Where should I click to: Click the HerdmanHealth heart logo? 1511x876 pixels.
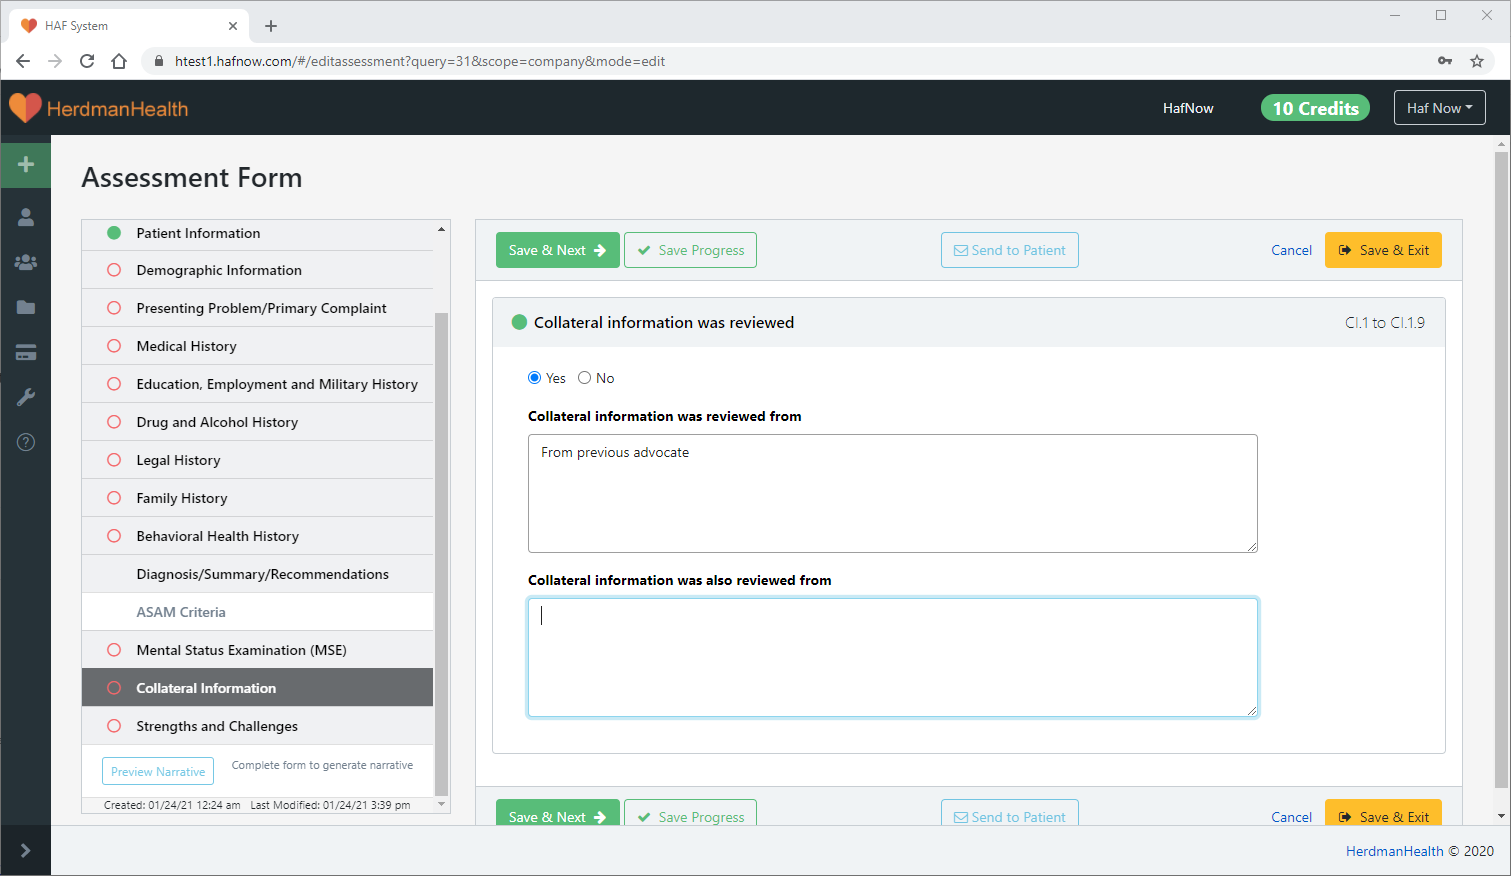click(25, 108)
